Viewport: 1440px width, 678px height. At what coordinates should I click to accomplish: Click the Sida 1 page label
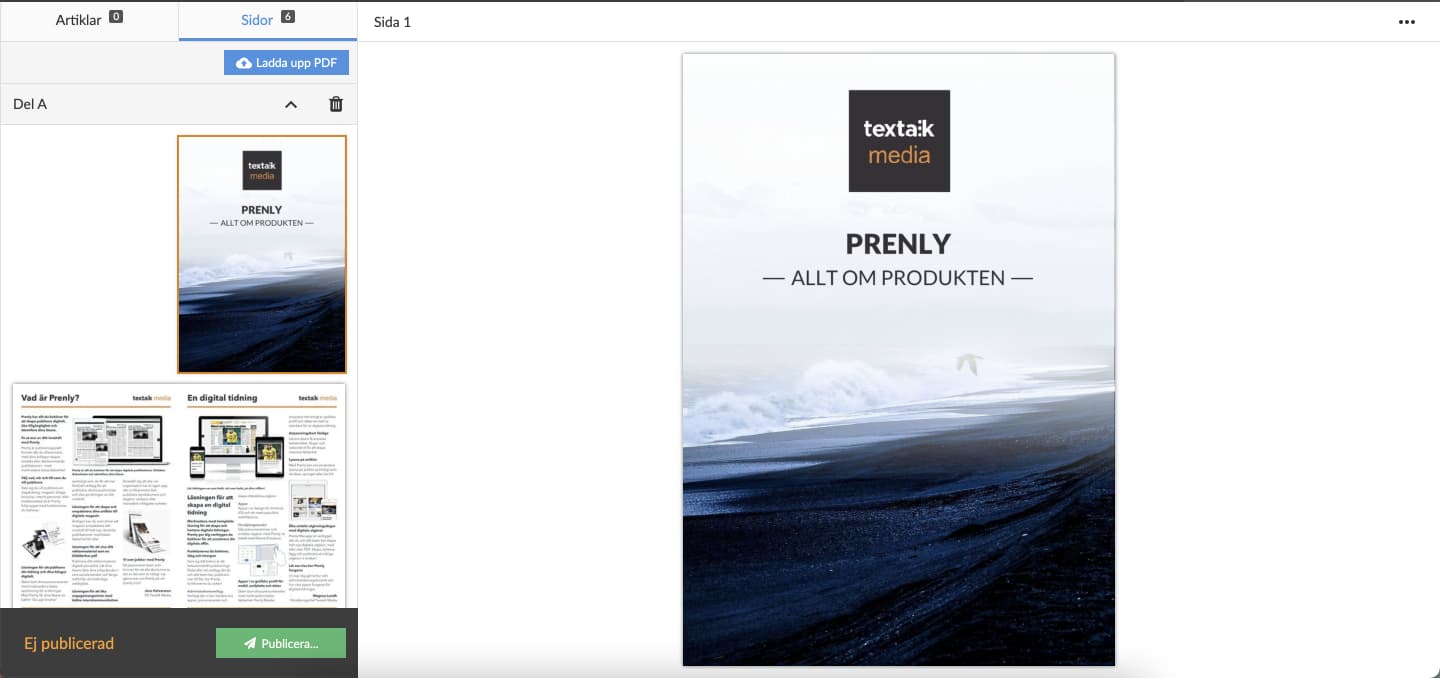click(x=392, y=21)
